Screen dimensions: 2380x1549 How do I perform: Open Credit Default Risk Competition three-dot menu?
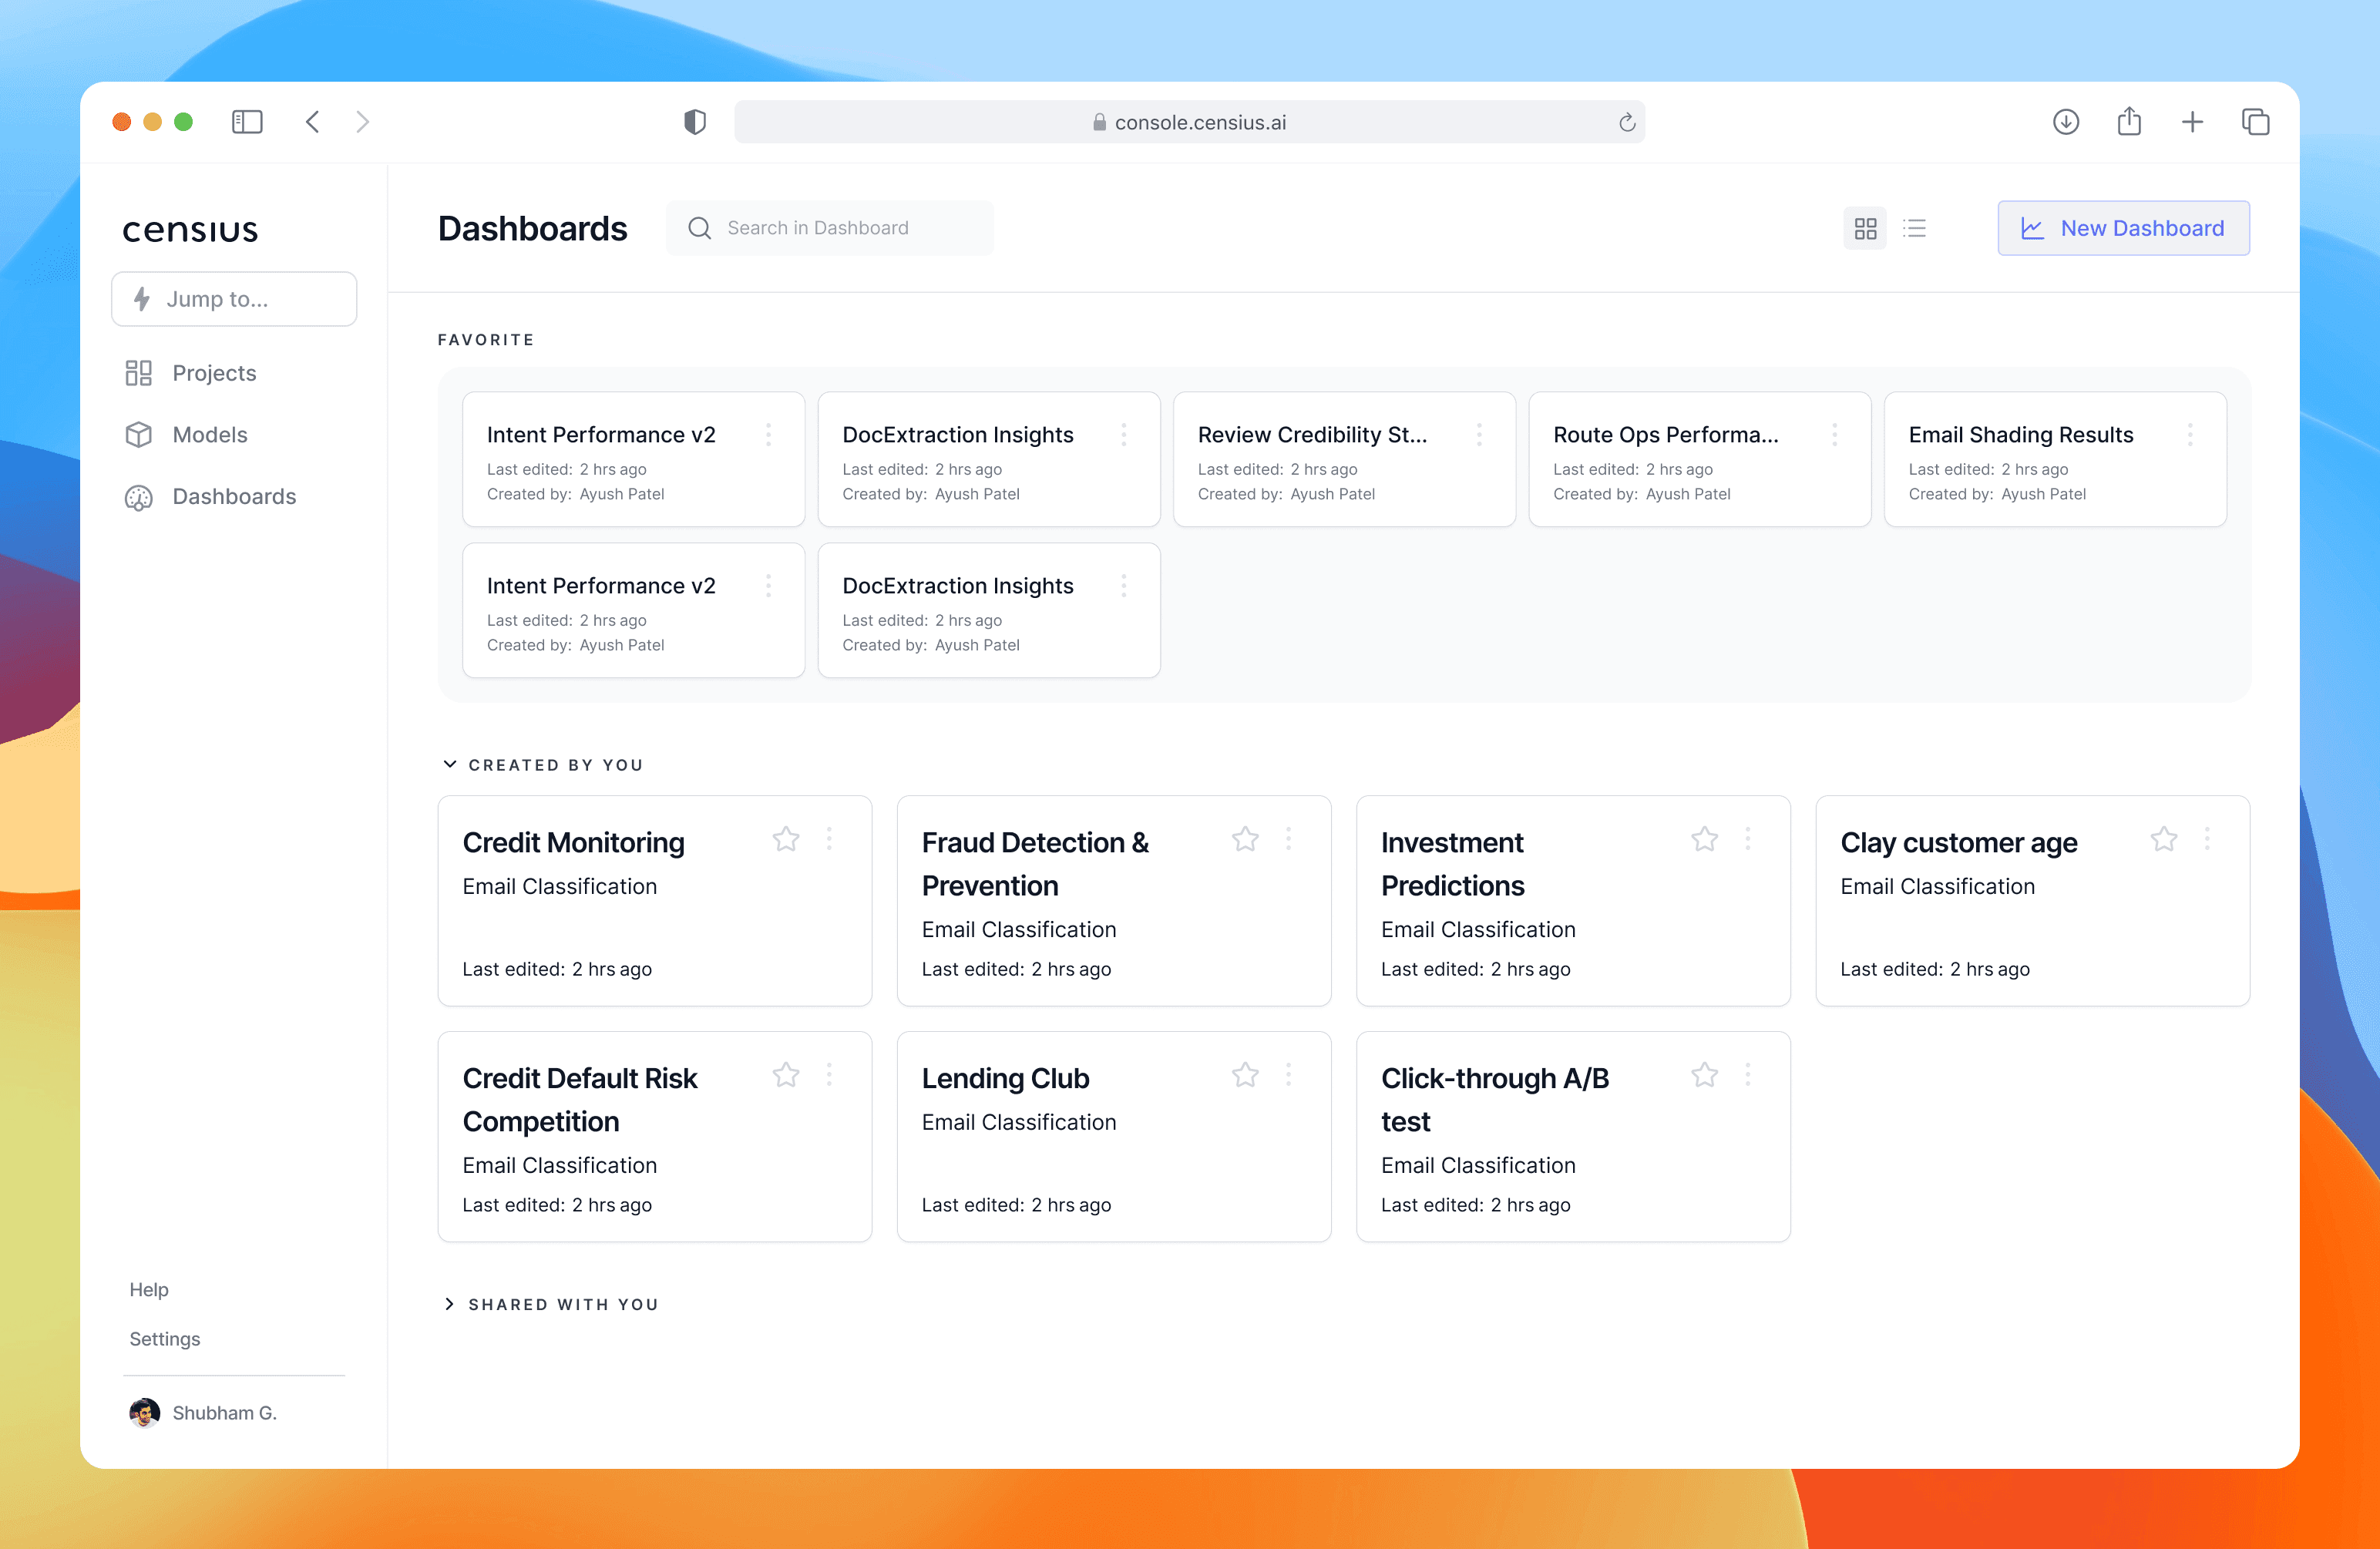pos(829,1075)
